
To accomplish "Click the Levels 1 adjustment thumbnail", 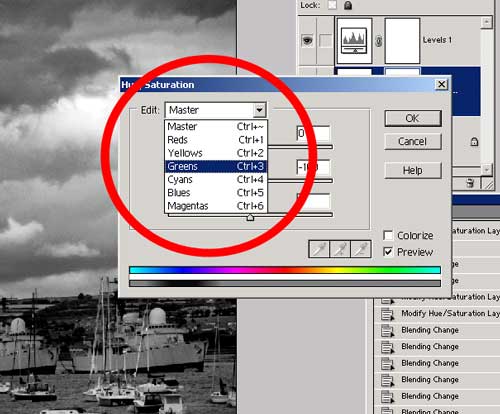I will (x=354, y=41).
